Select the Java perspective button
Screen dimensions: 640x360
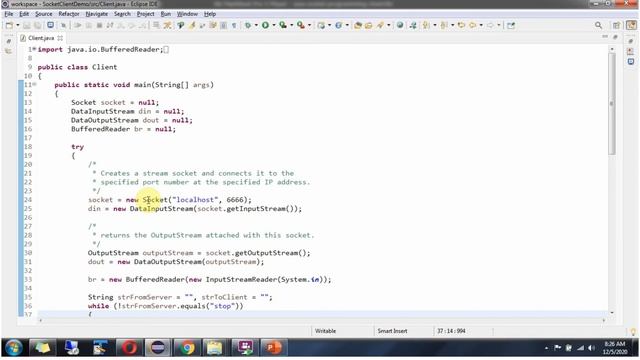point(631,25)
